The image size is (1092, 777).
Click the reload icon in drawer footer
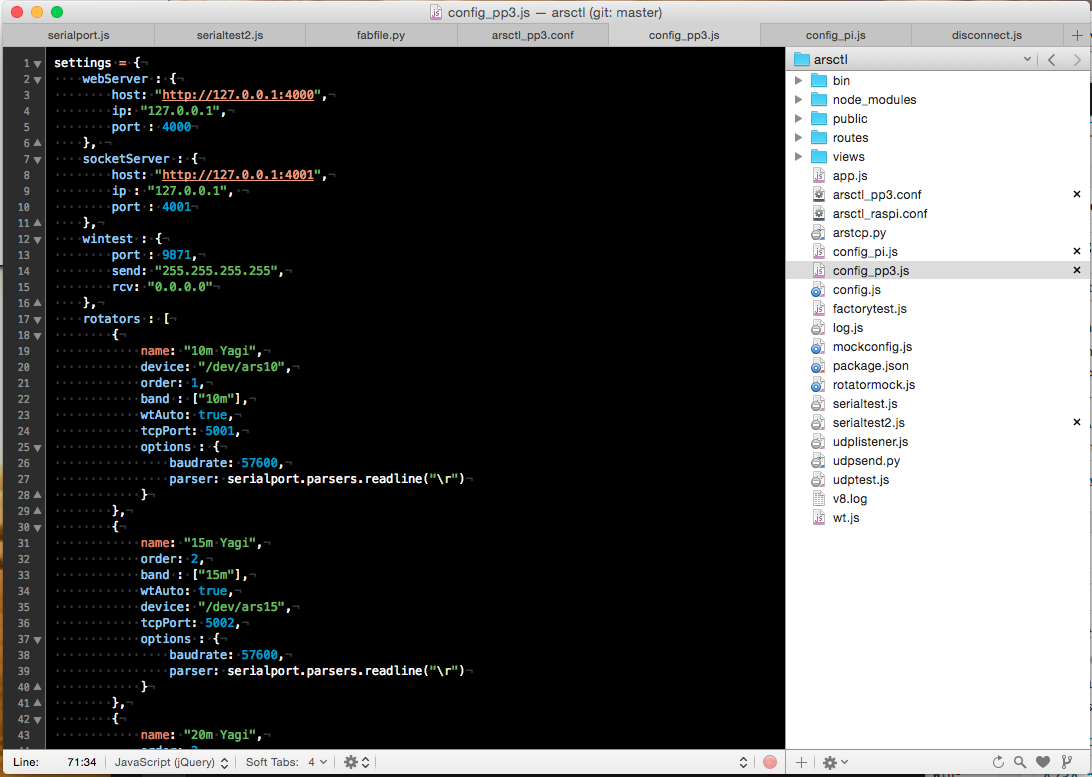(x=998, y=762)
